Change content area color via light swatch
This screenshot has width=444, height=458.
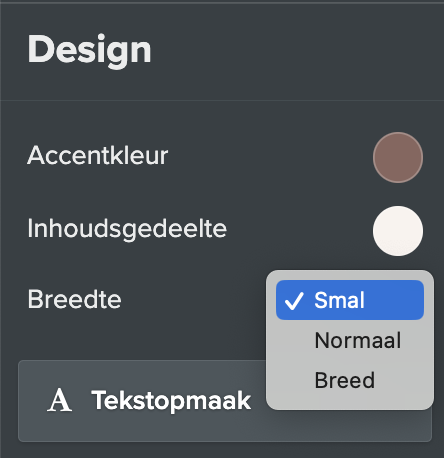pos(398,231)
